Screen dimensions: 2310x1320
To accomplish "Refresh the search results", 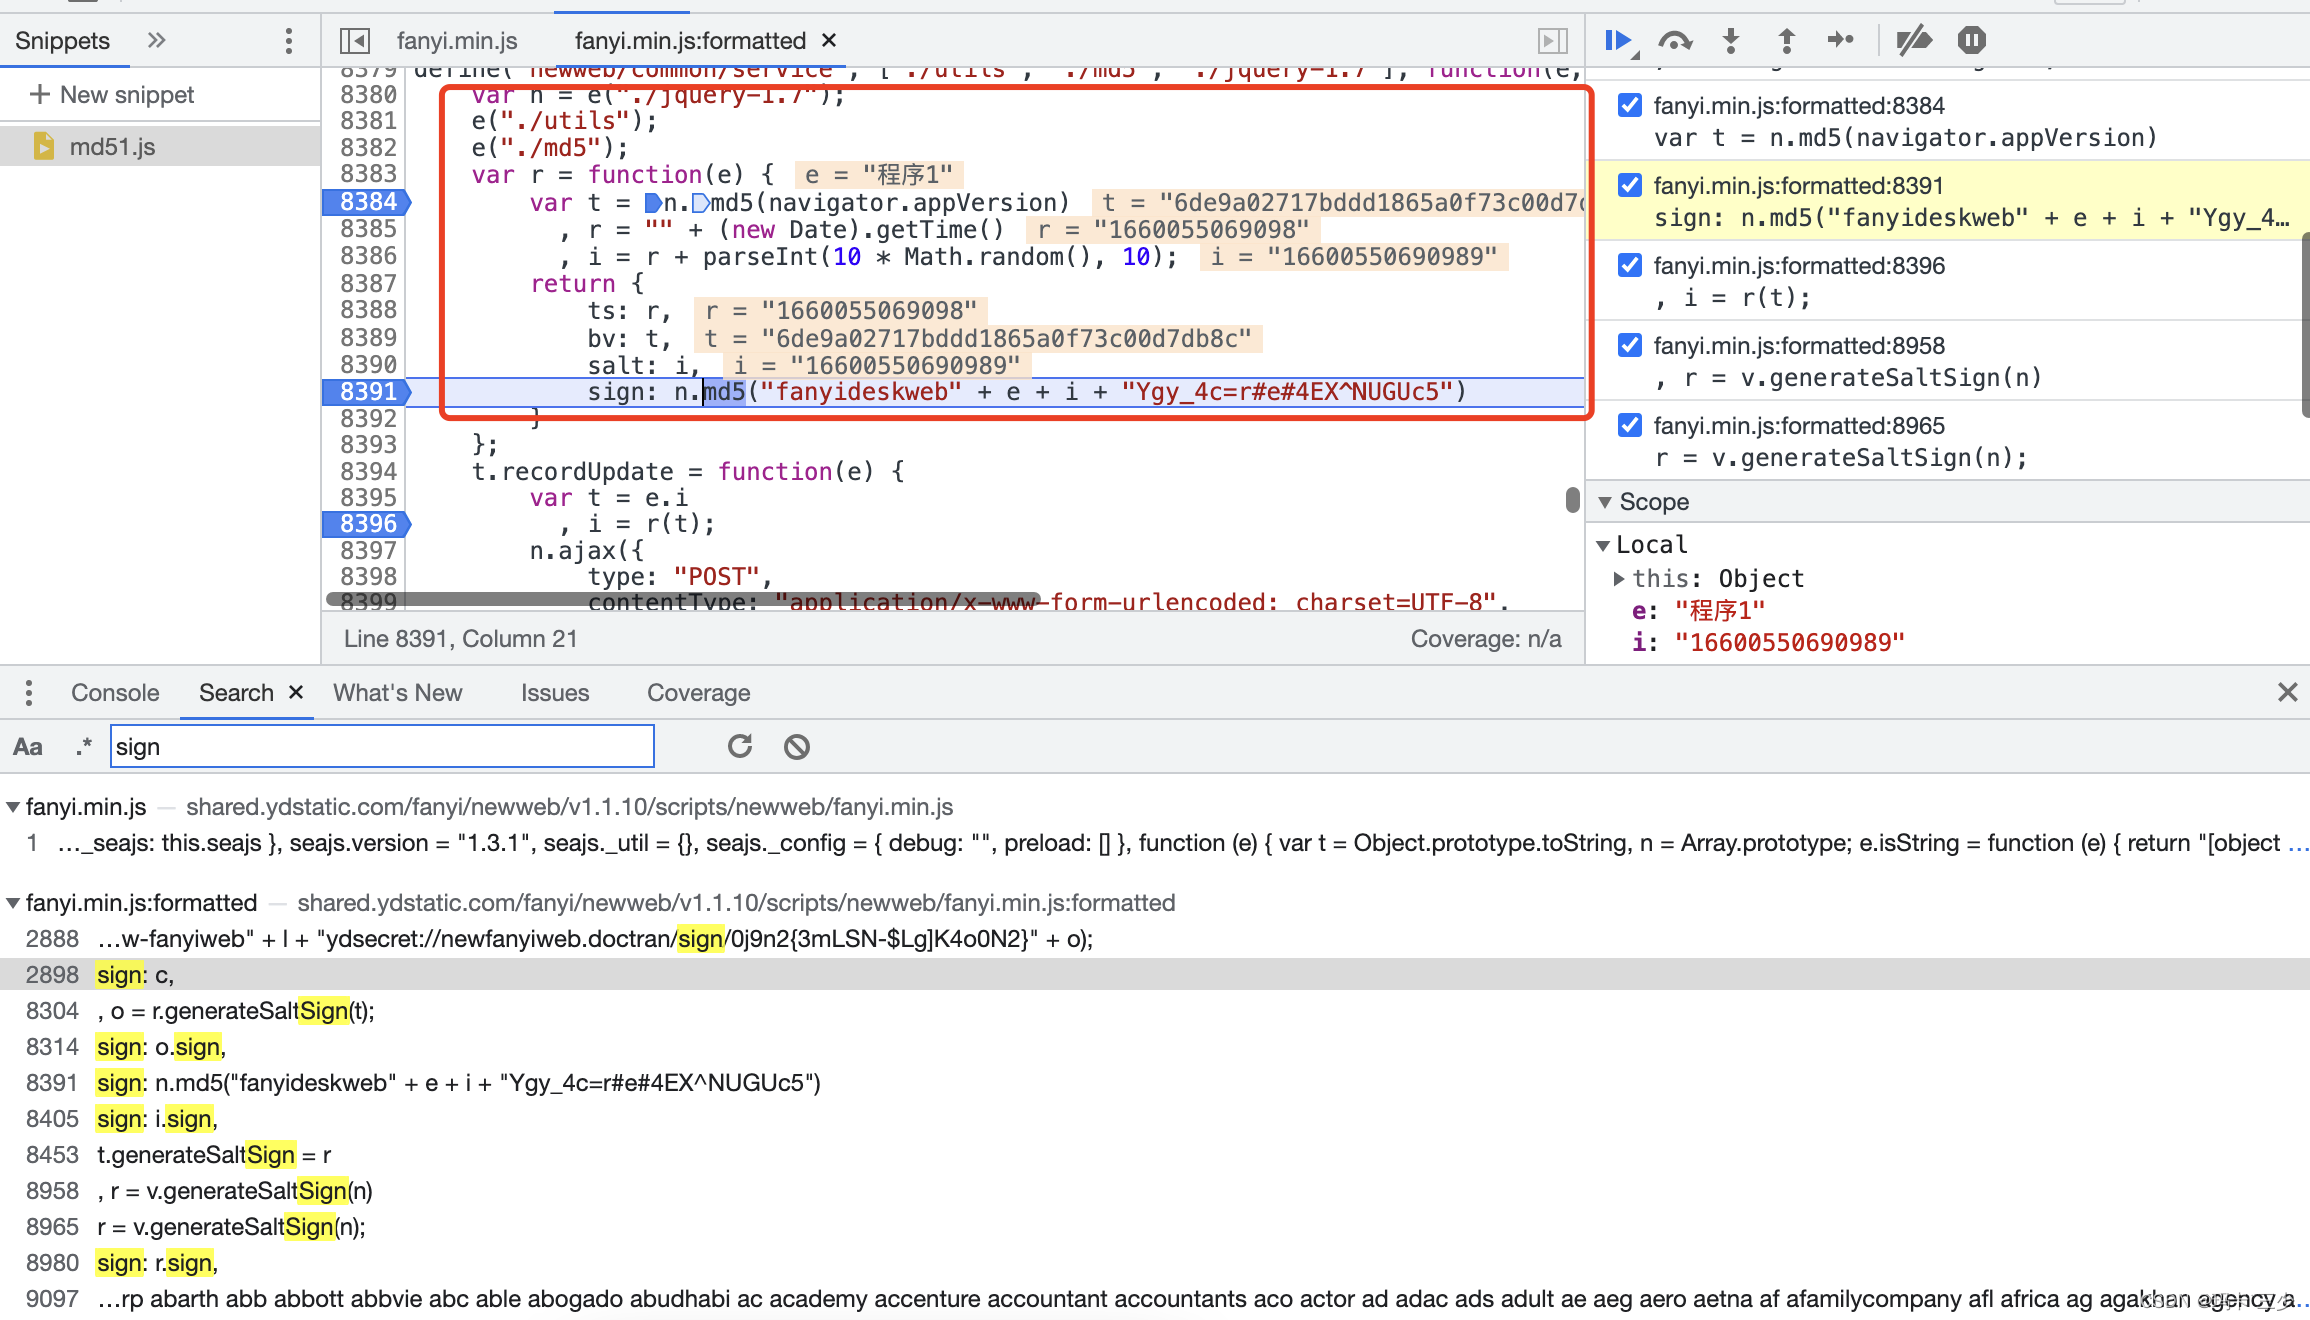I will point(740,747).
